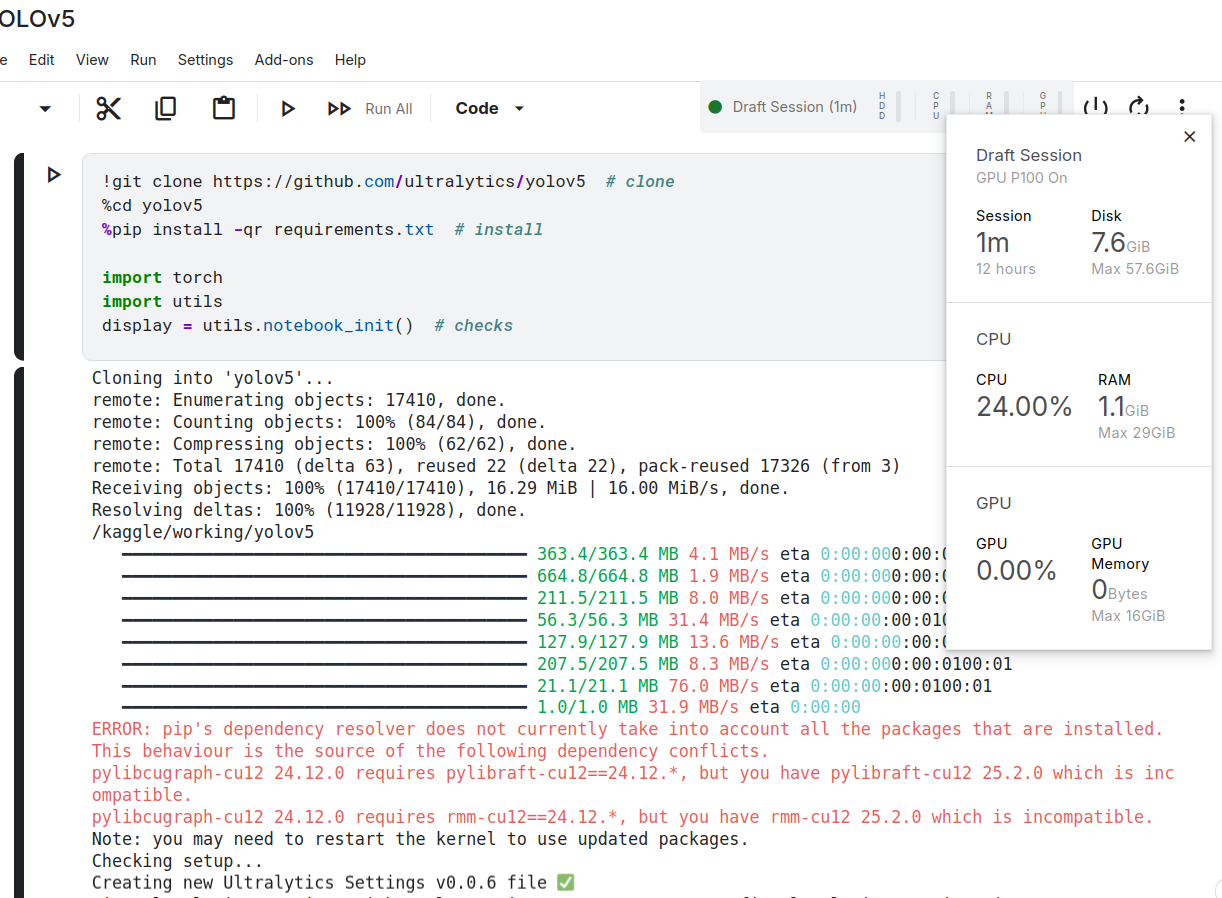1222x898 pixels.
Task: Click 'Creating new Ultralytics Settings v0.0.6 file' line
Action: [x=333, y=884]
